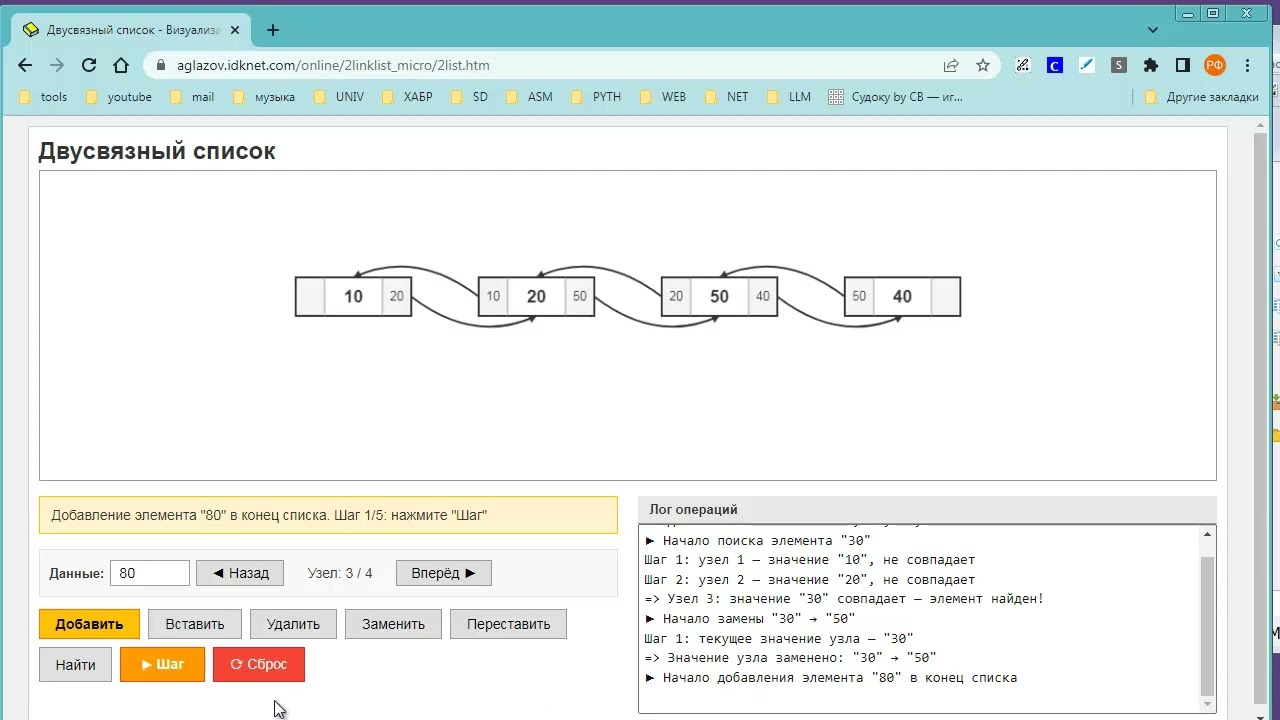Open the NET bookmark folder

click(x=727, y=97)
